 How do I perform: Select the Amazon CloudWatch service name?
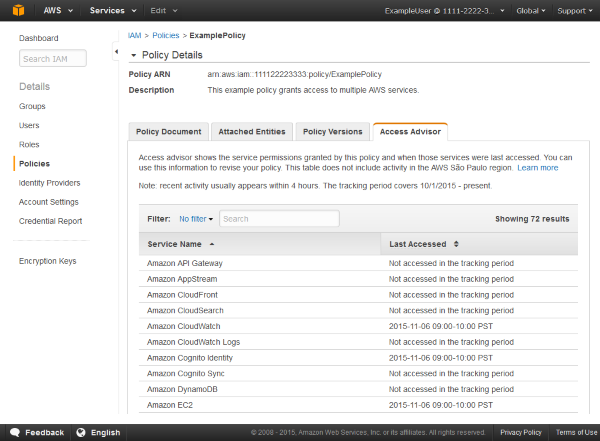[x=184, y=326]
